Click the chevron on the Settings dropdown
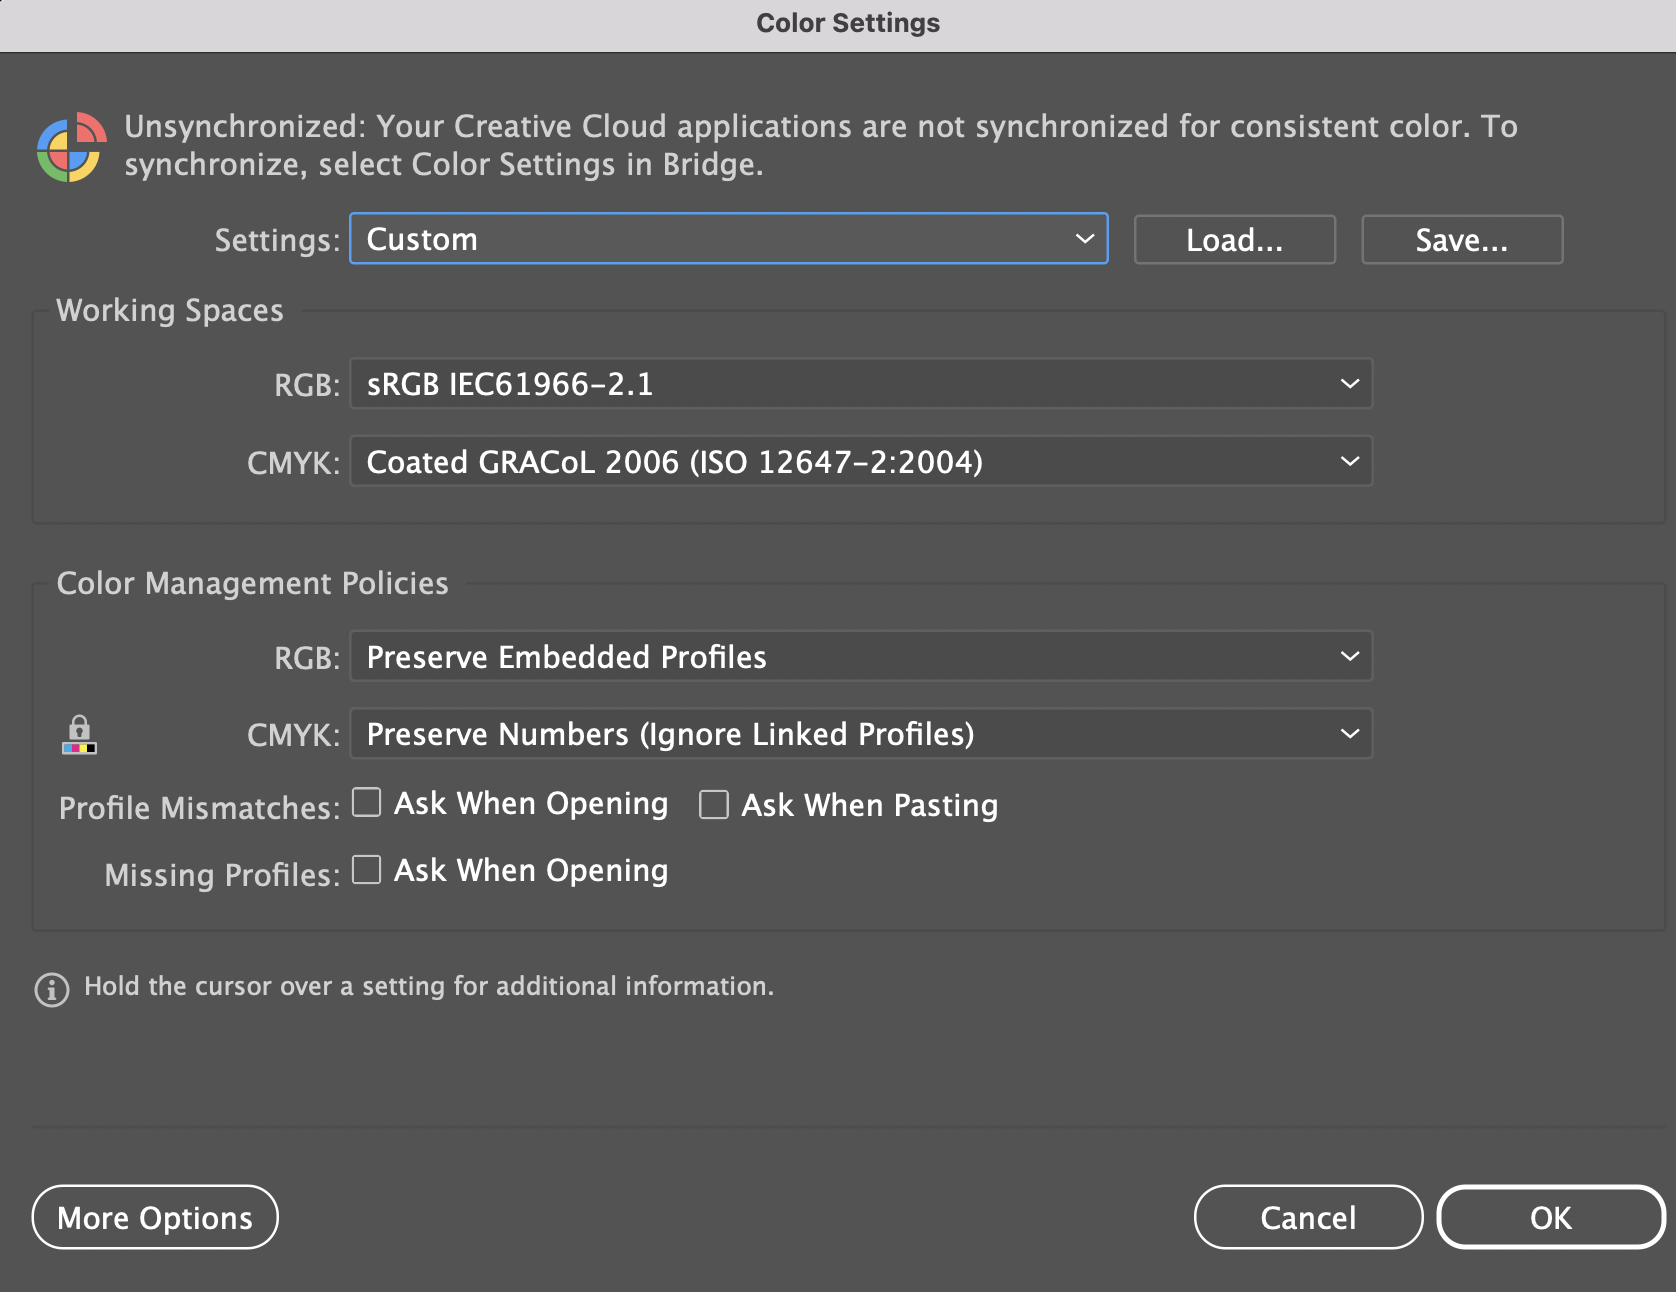The image size is (1676, 1292). click(x=1085, y=239)
